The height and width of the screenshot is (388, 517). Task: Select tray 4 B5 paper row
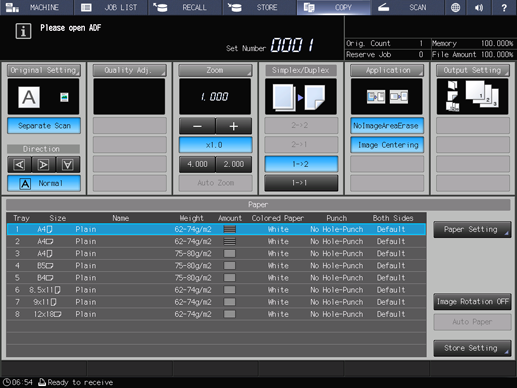coord(216,266)
